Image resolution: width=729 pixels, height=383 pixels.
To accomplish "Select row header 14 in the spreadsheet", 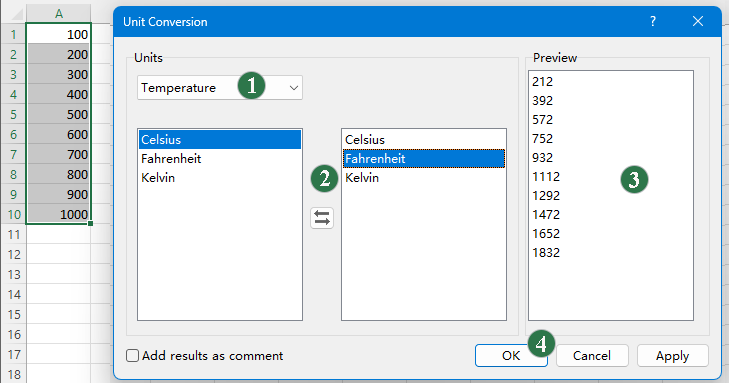I will pos(13,294).
